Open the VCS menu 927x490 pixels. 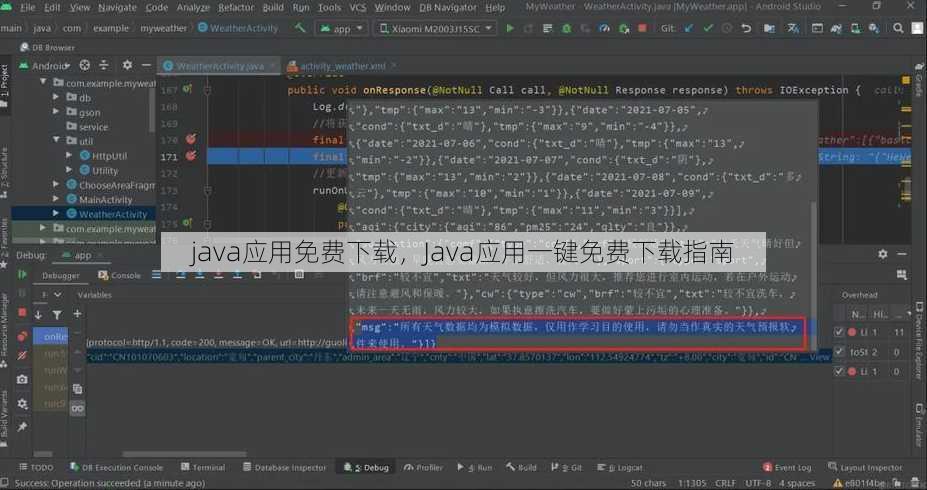click(x=357, y=8)
